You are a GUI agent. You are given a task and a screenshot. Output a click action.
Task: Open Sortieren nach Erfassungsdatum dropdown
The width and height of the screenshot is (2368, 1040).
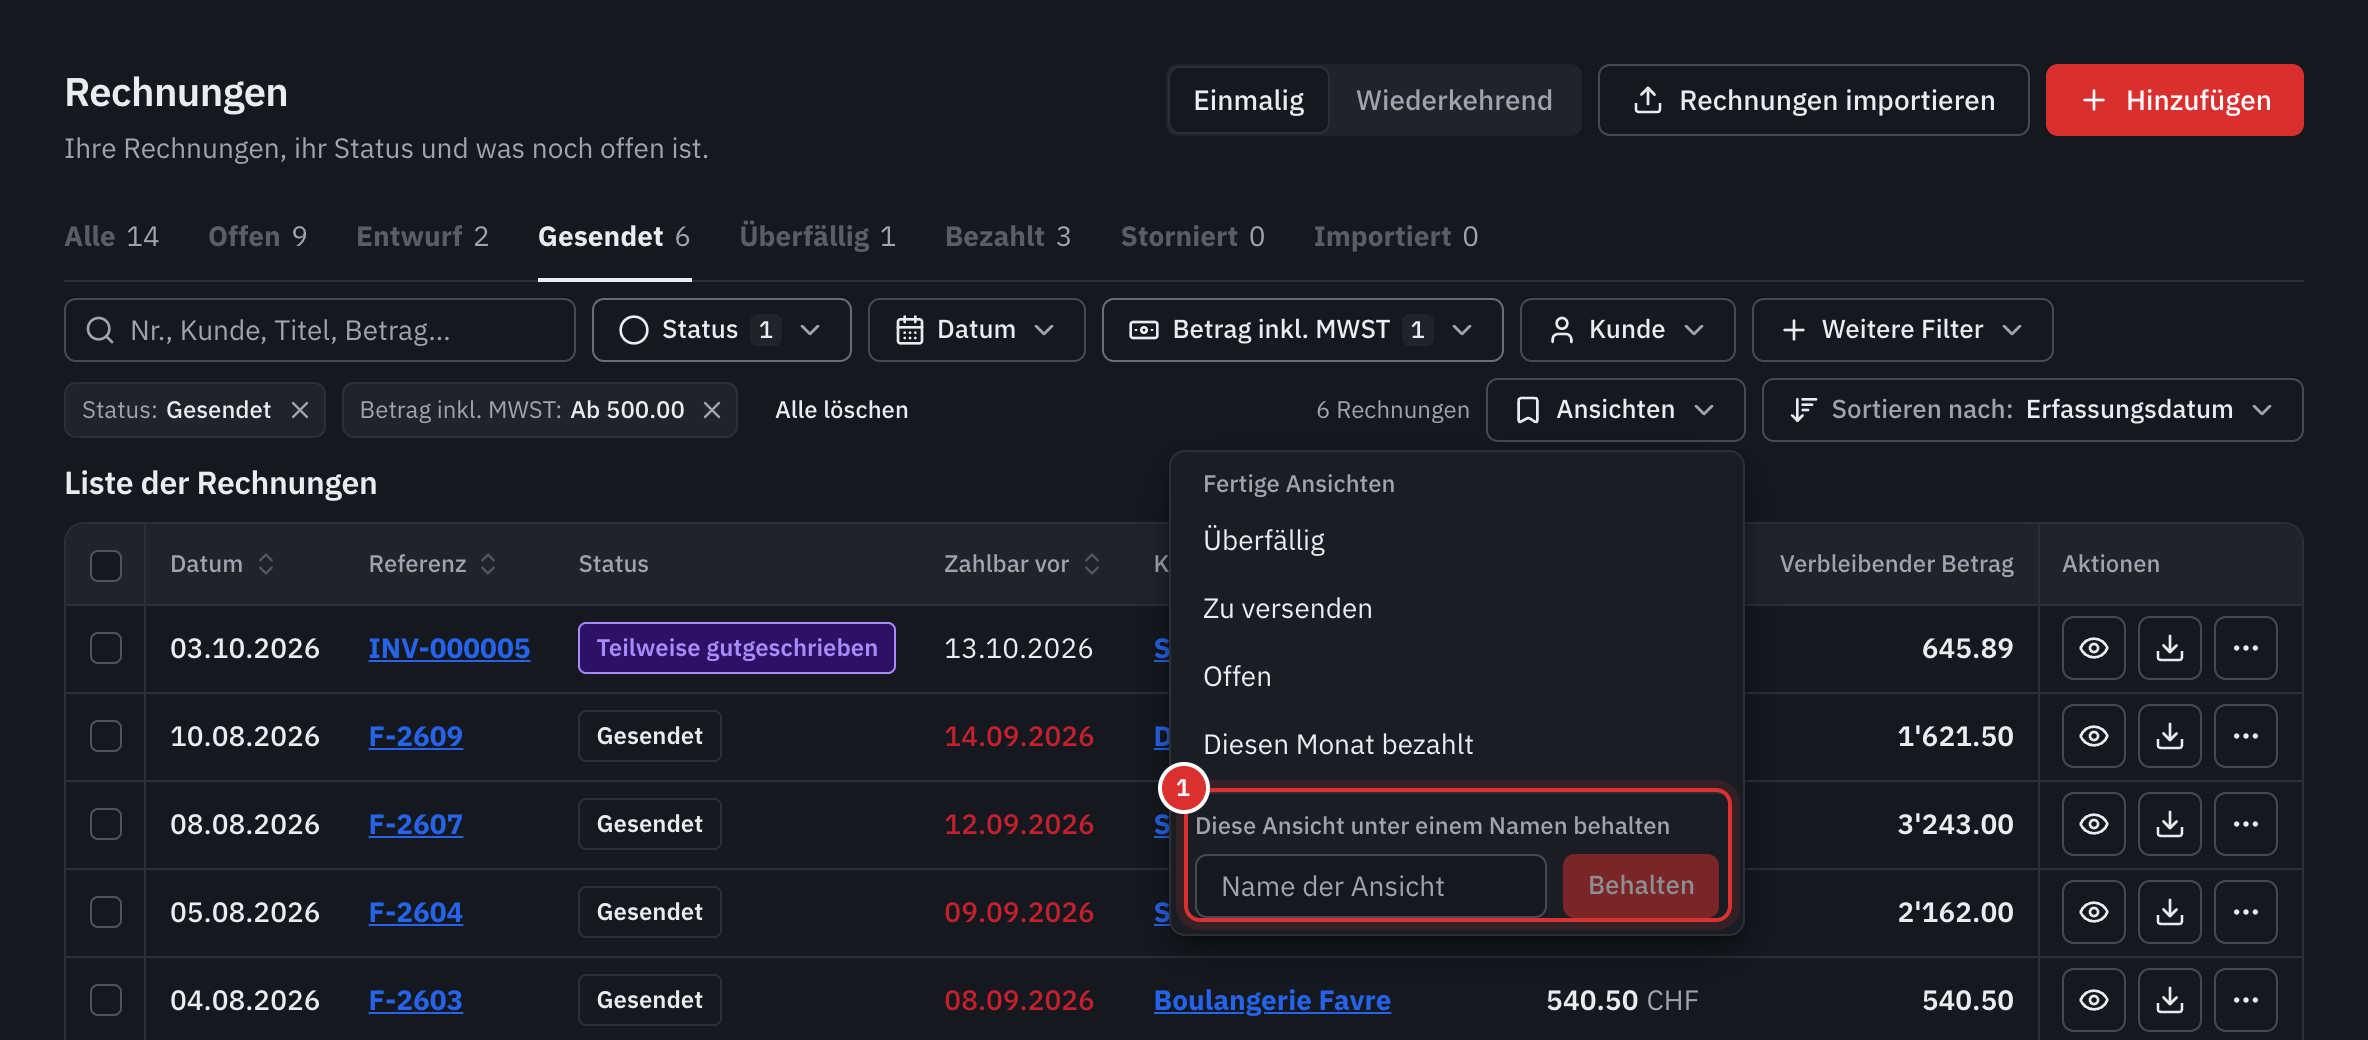point(2032,410)
